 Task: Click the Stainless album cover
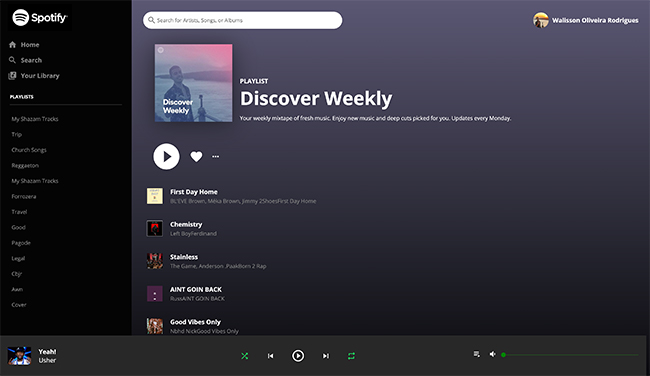(155, 261)
